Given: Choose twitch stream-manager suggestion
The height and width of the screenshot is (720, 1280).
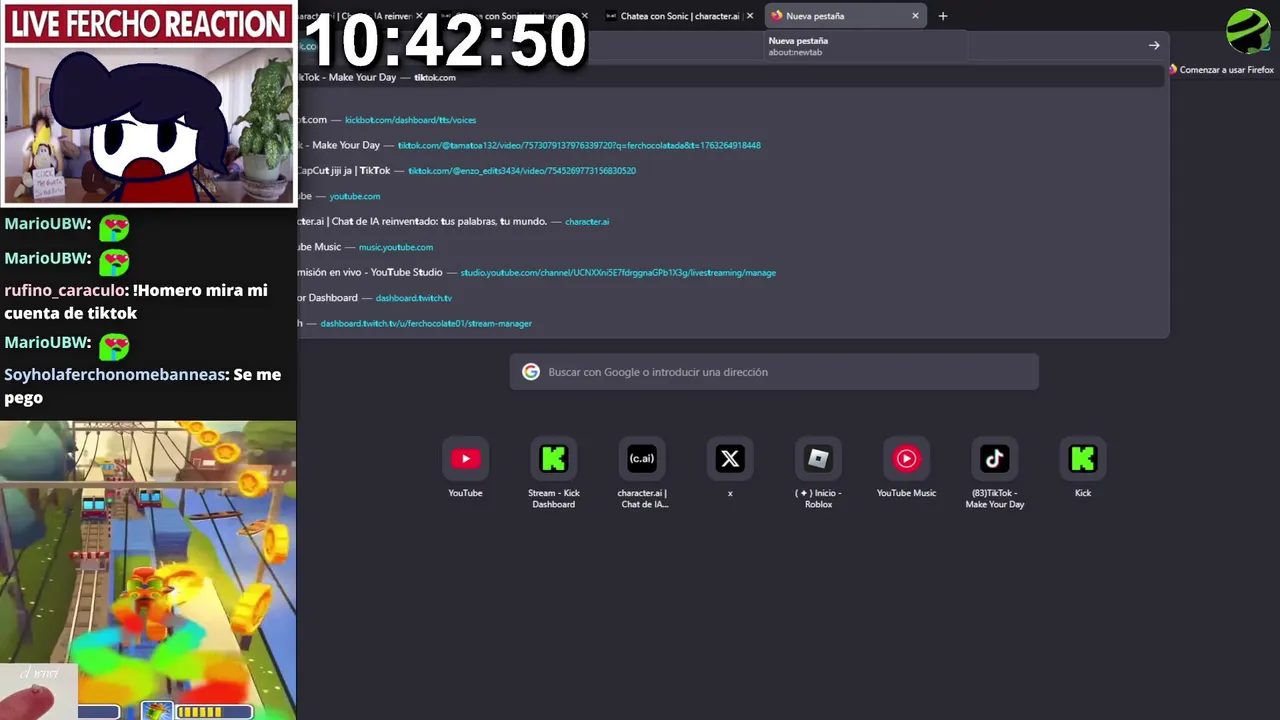Looking at the screenshot, I should (732, 323).
